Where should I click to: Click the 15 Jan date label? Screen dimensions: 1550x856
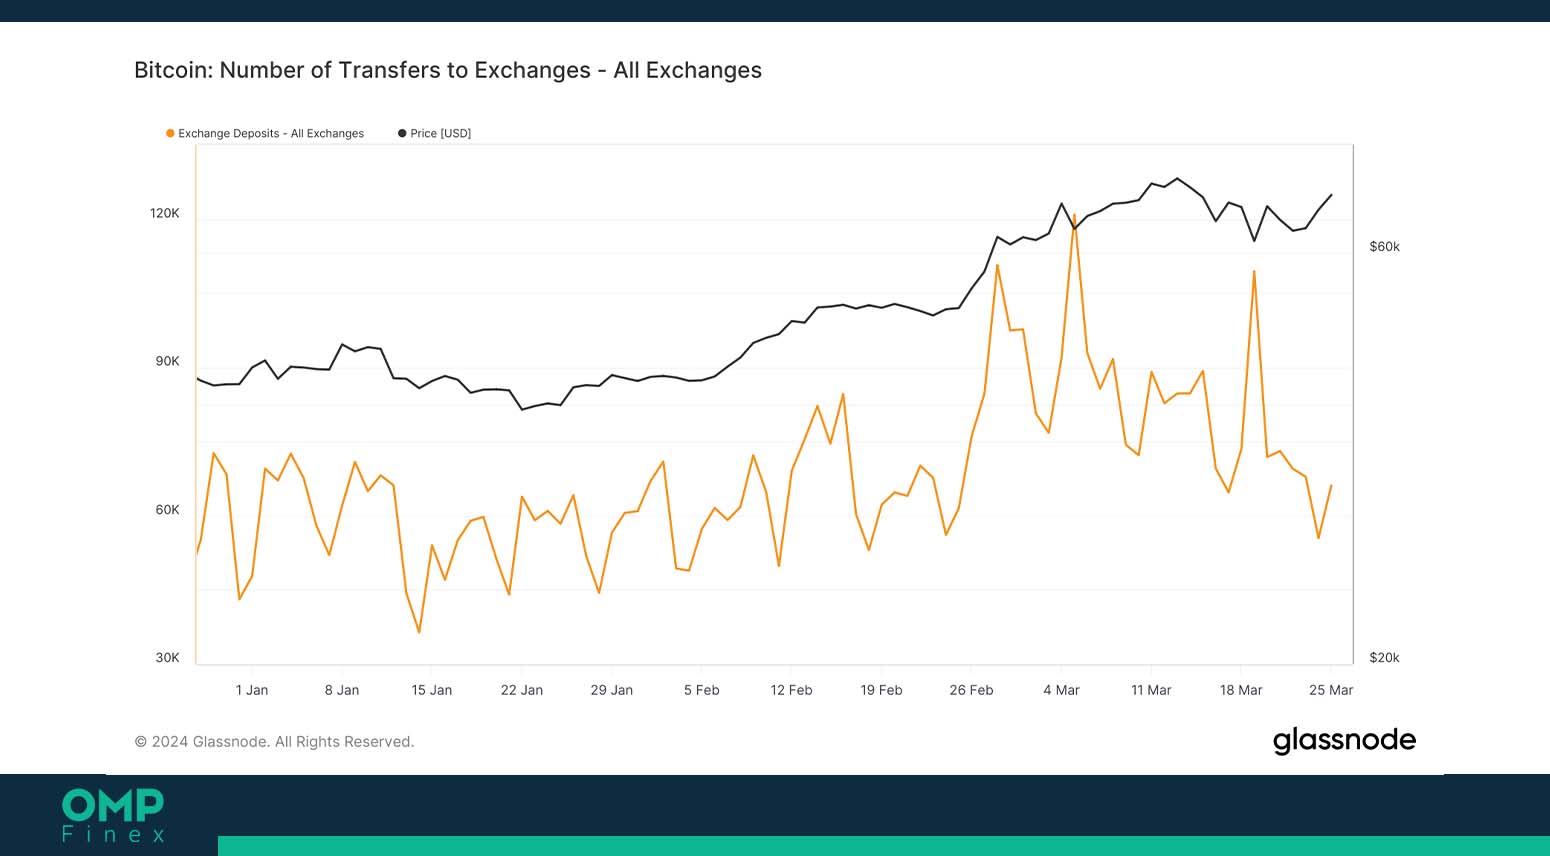click(x=432, y=690)
